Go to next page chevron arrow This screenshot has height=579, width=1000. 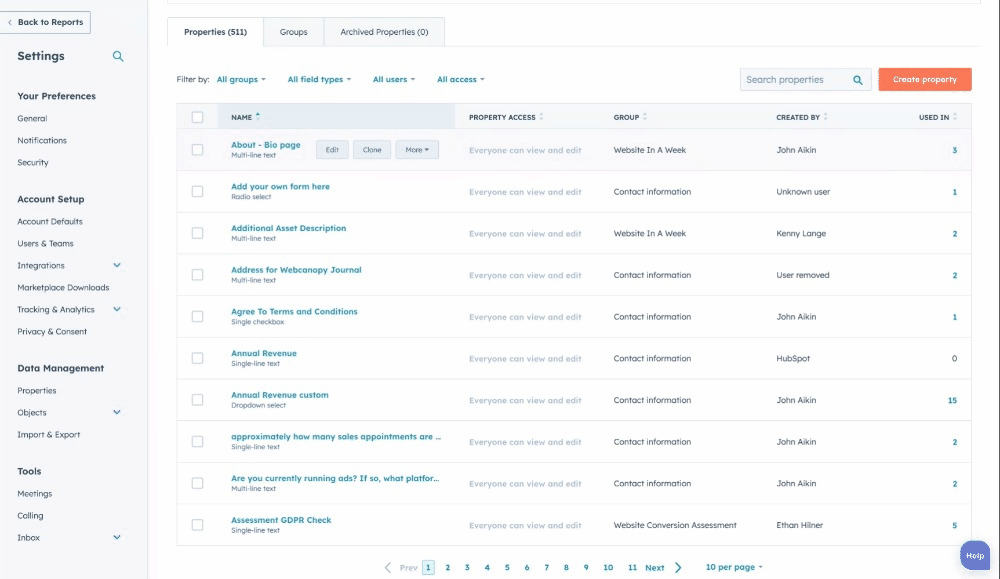click(x=678, y=568)
